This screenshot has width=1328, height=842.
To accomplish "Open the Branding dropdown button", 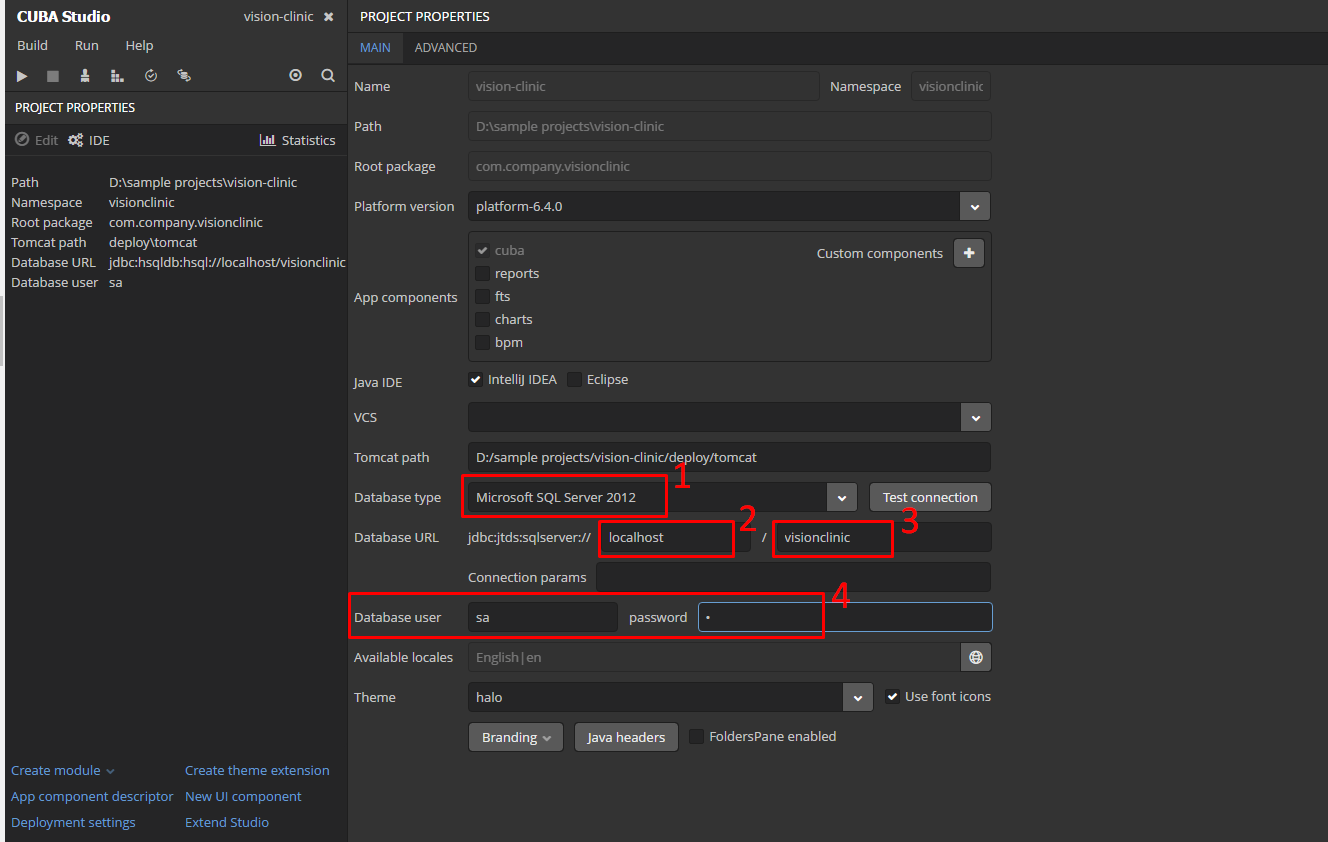I will 515,737.
